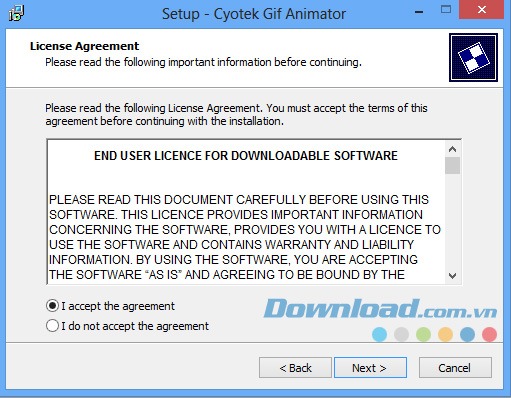The height and width of the screenshot is (398, 511).
Task: Click the green dot under the watermark
Action: (x=423, y=334)
